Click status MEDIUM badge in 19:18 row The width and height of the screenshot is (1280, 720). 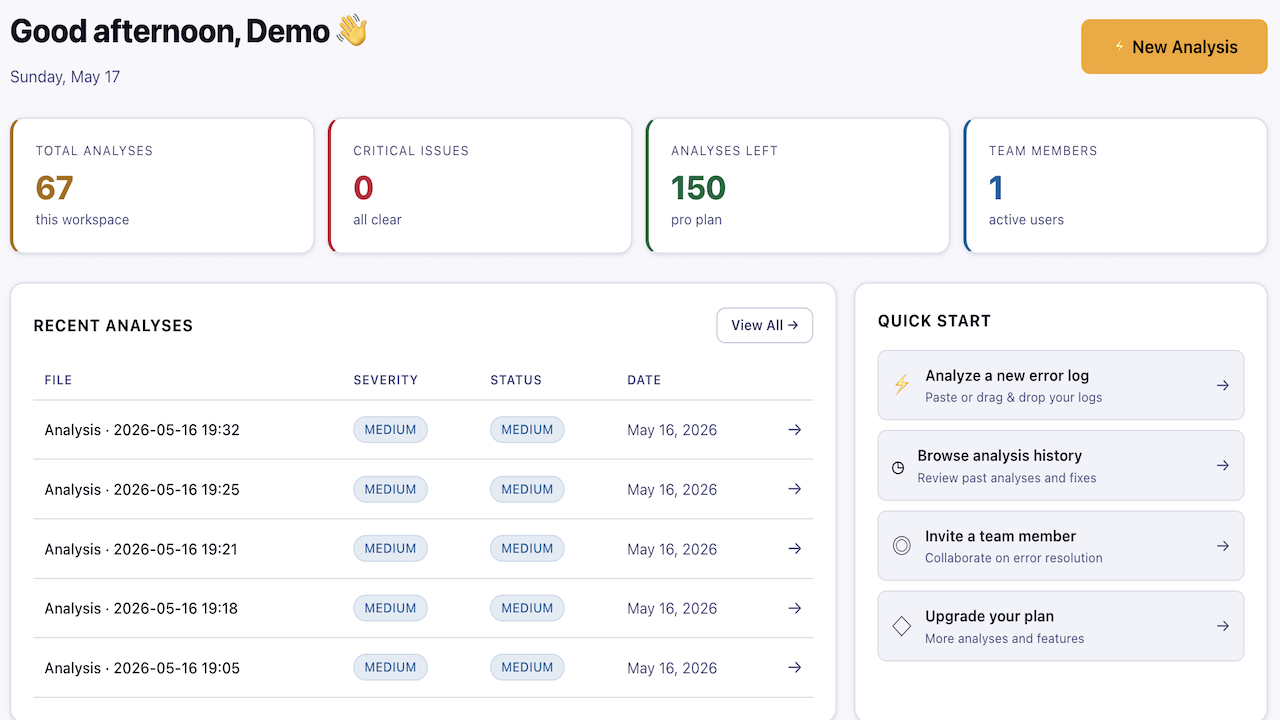click(527, 608)
